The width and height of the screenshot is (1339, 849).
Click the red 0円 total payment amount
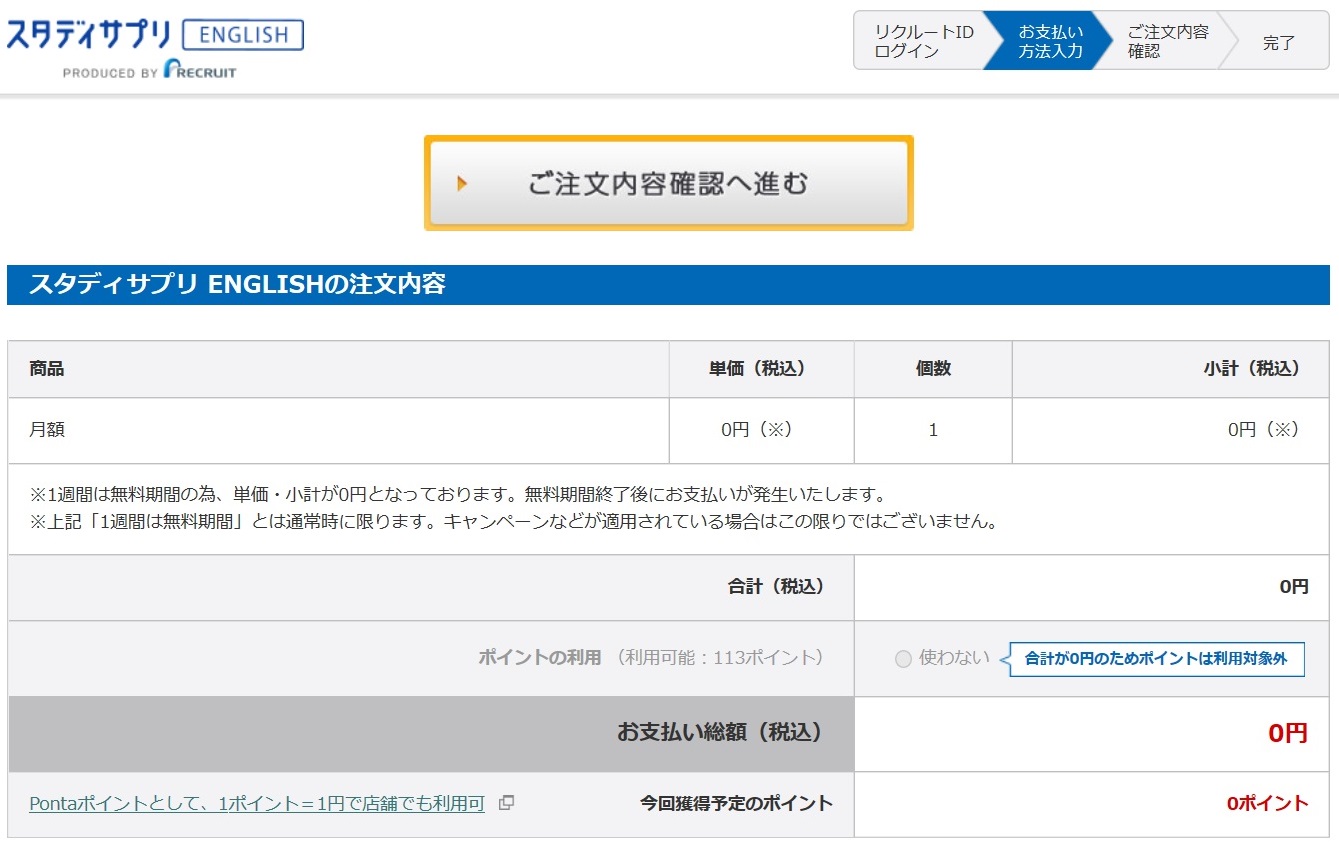(1288, 733)
